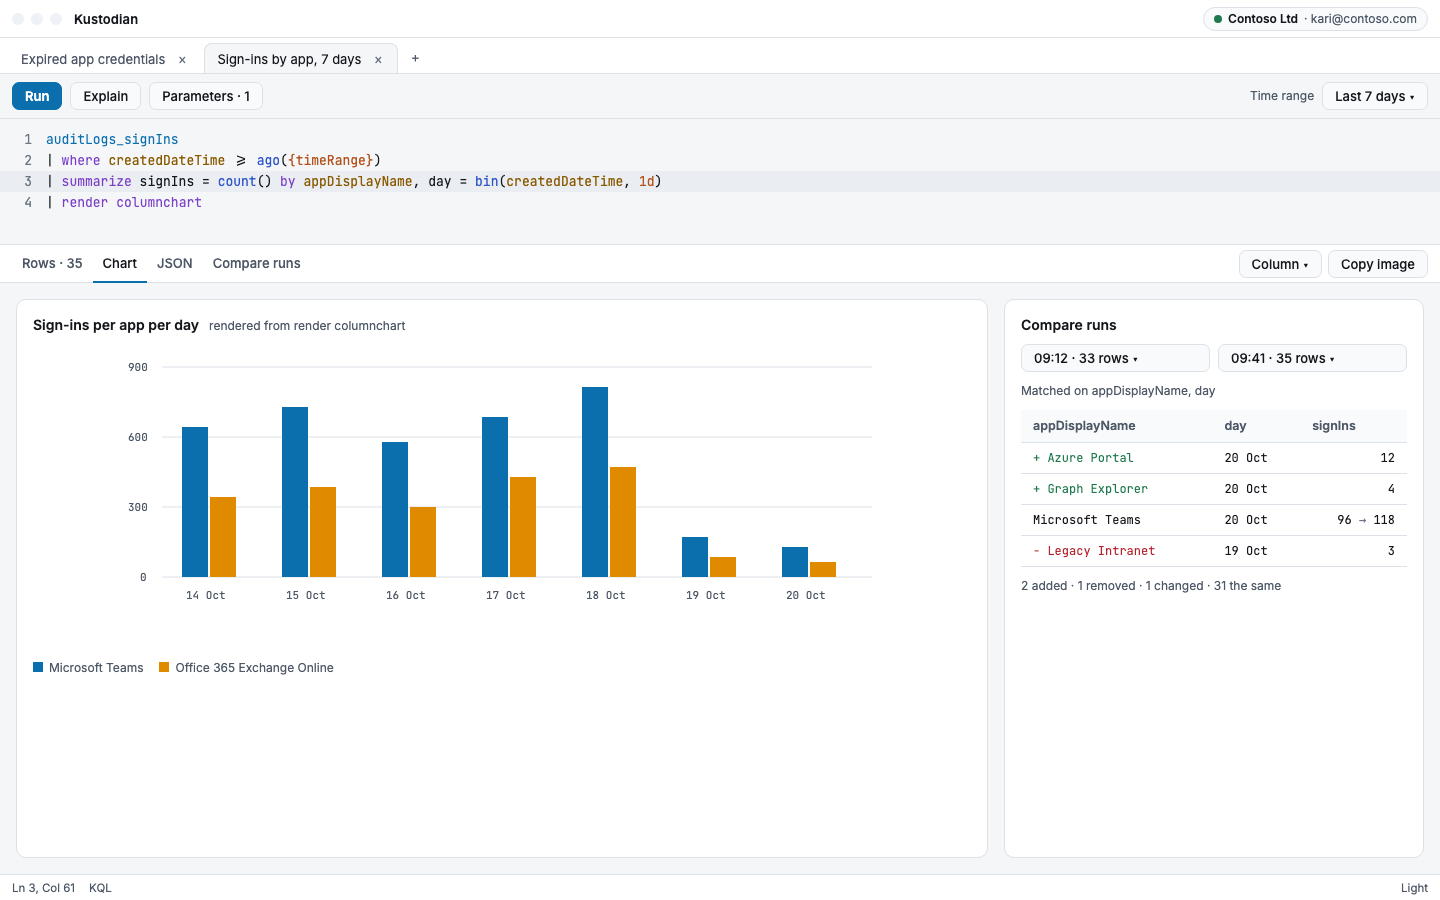Open the Last 7 days time range dropdown
1440x900 pixels.
pyautogui.click(x=1374, y=96)
